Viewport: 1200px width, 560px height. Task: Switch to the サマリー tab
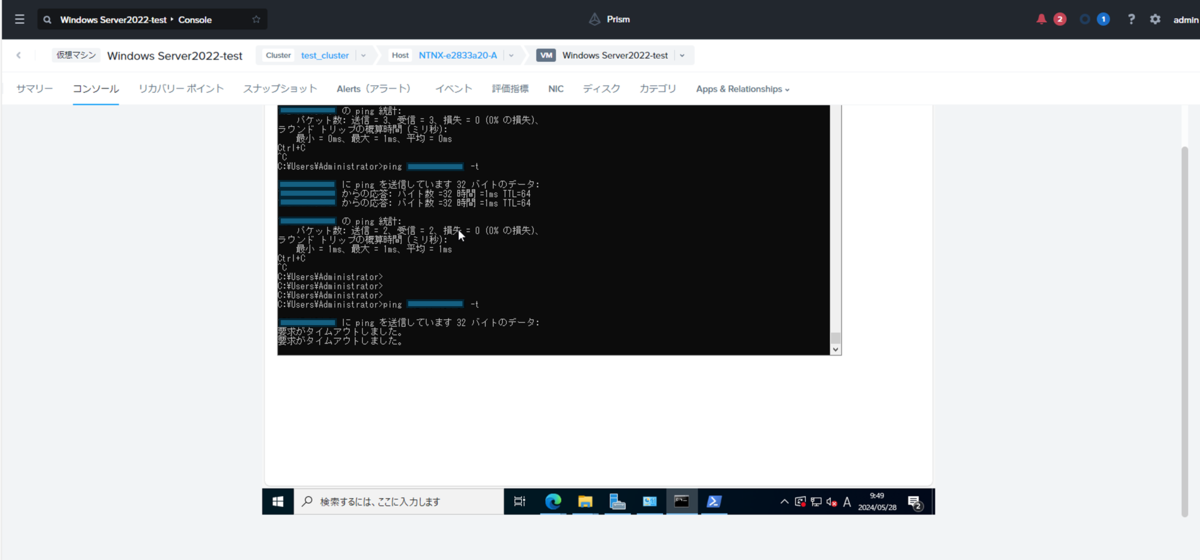click(x=34, y=89)
